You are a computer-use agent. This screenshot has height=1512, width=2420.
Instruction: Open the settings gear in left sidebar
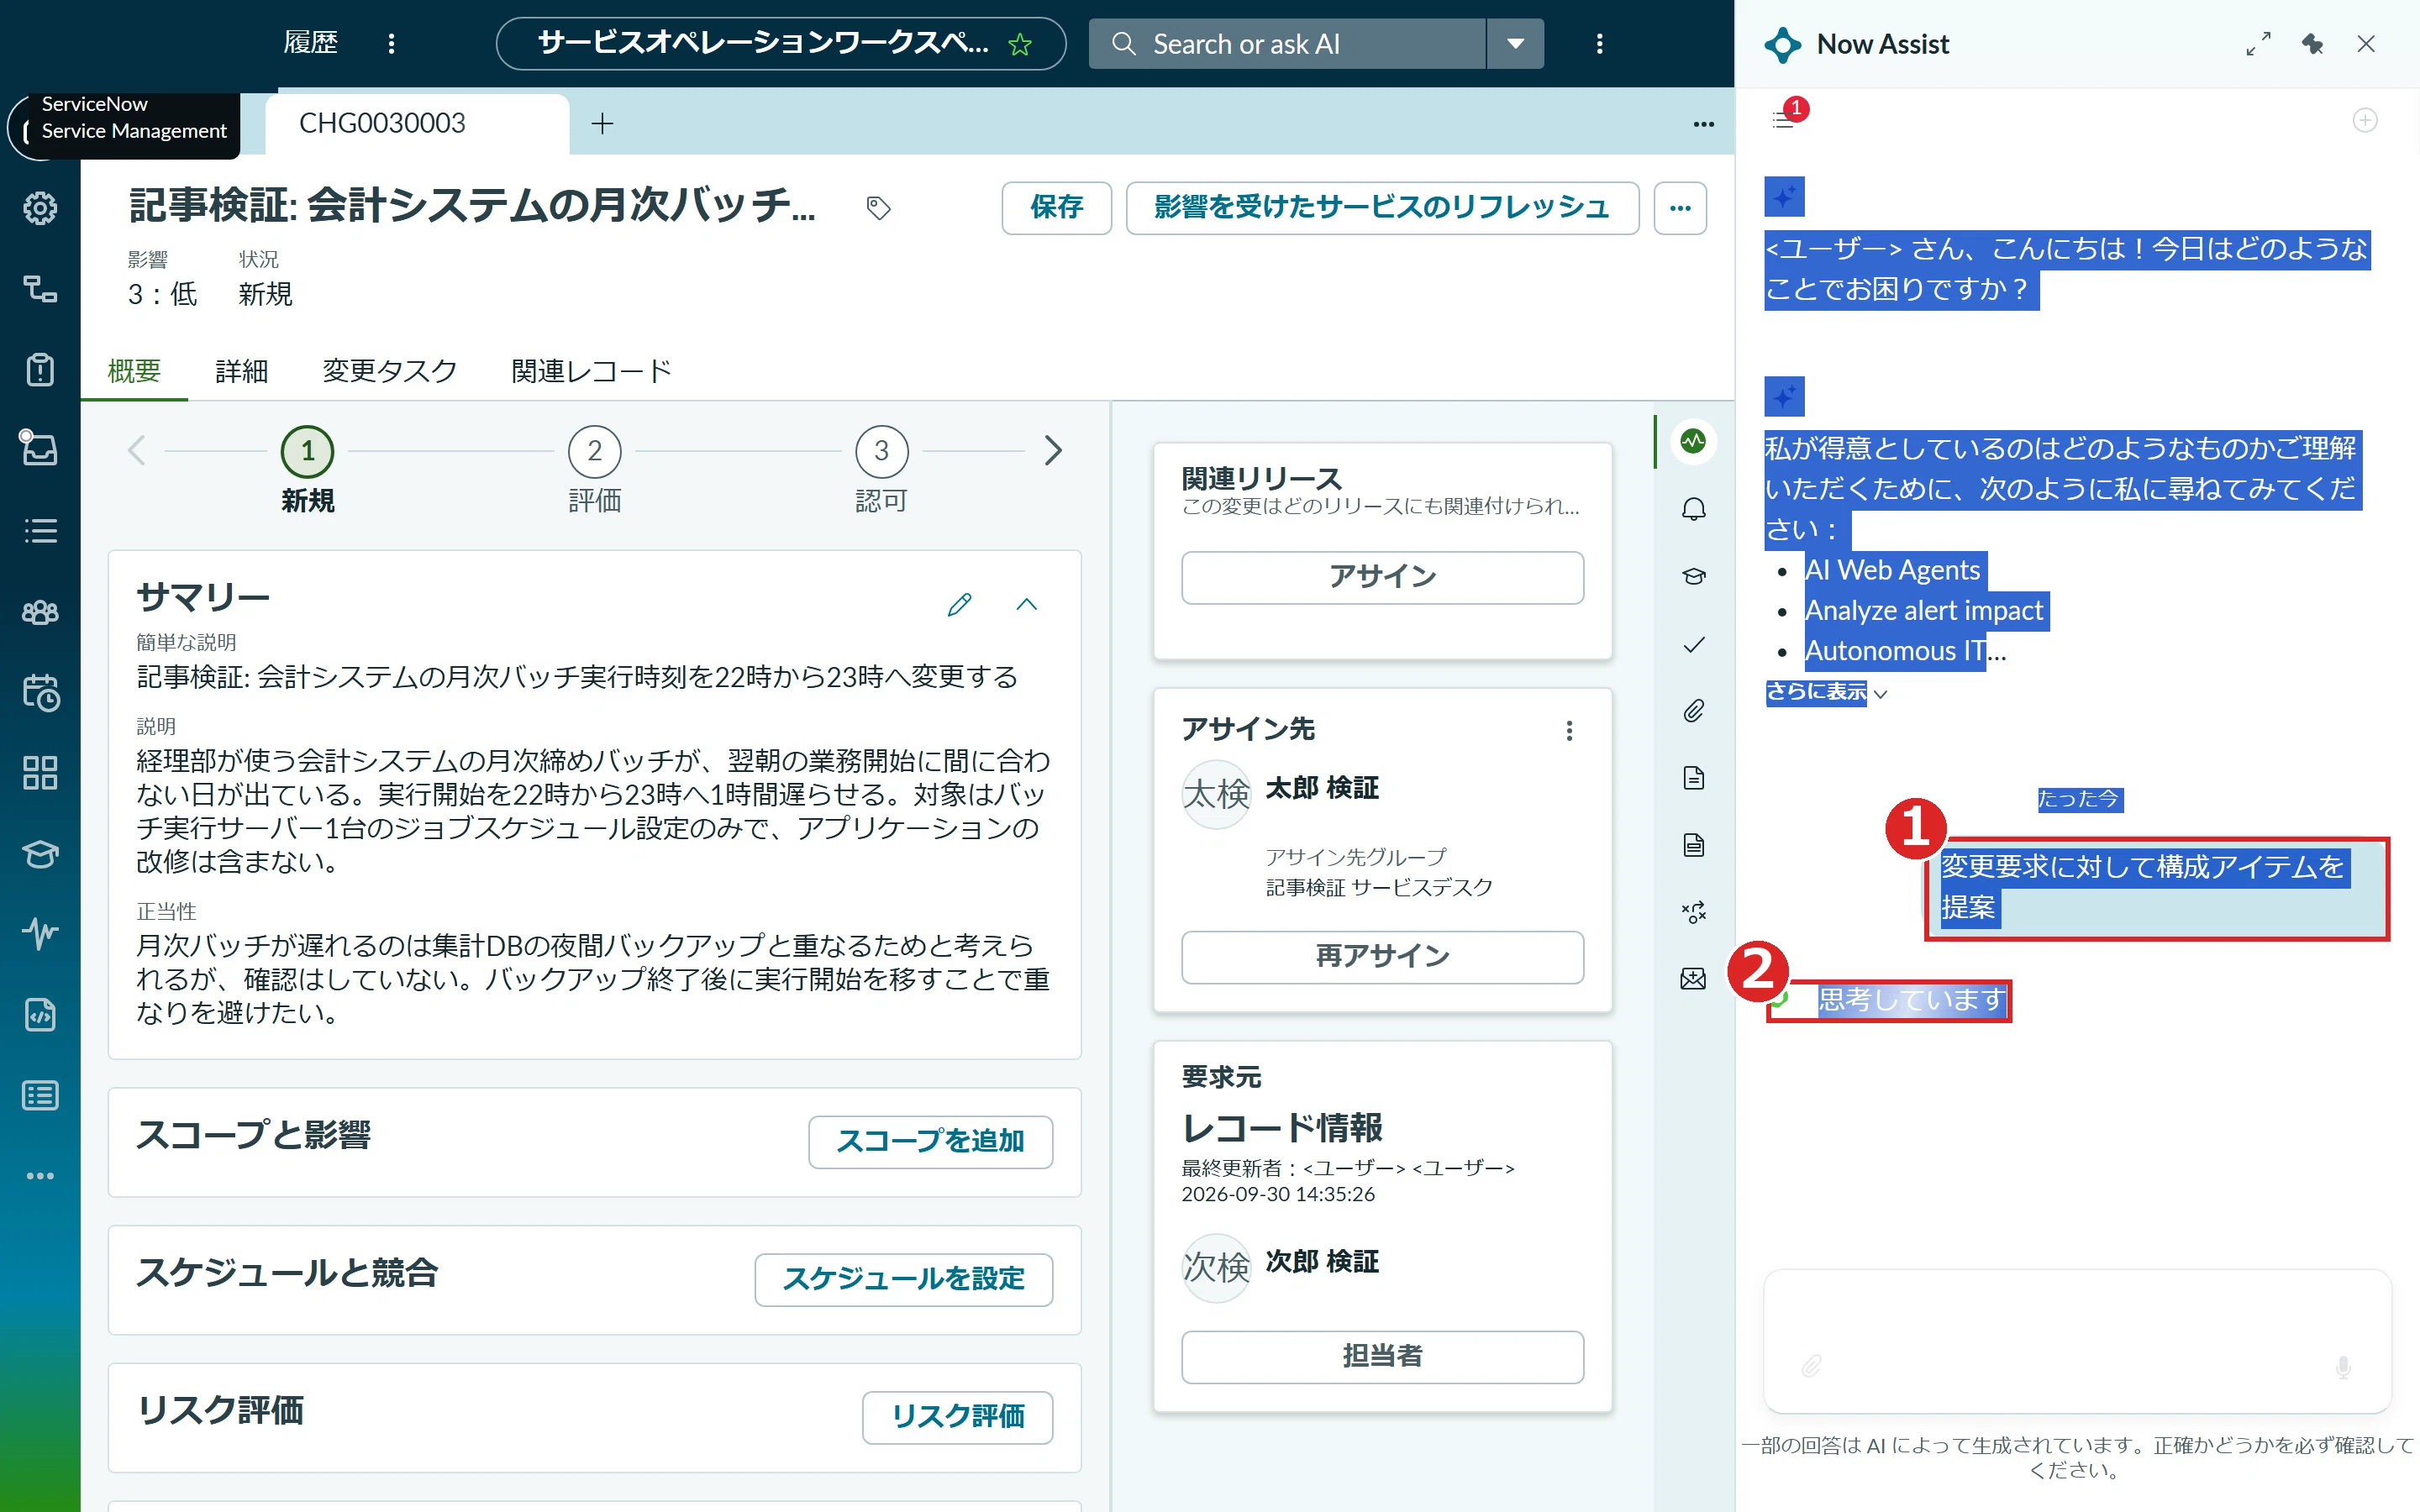[40, 208]
